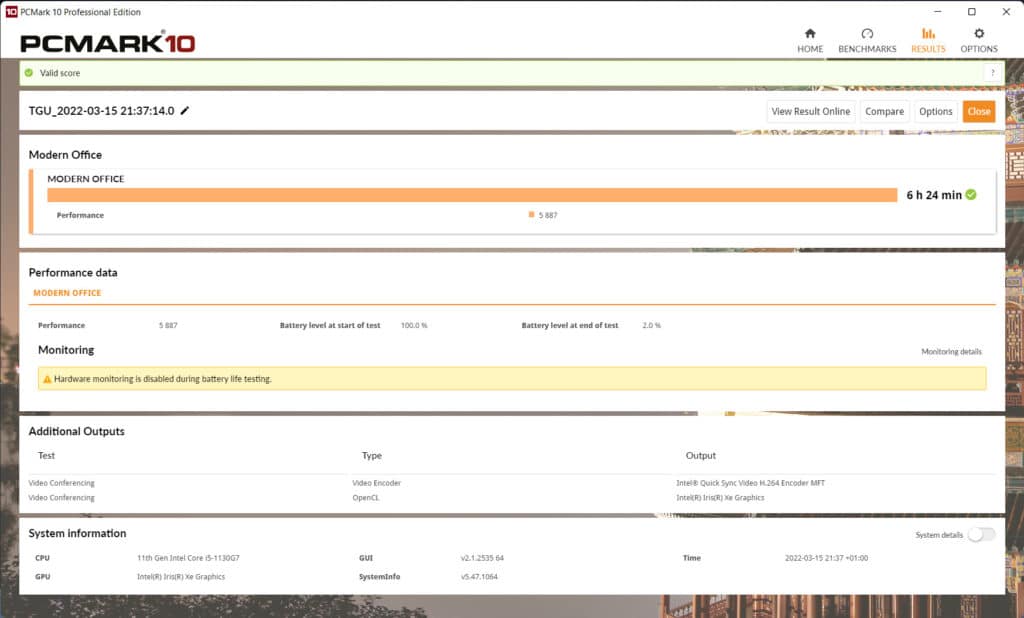The width and height of the screenshot is (1024, 618).
Task: Click the Additional Outputs heading
Action: pyautogui.click(x=76, y=431)
